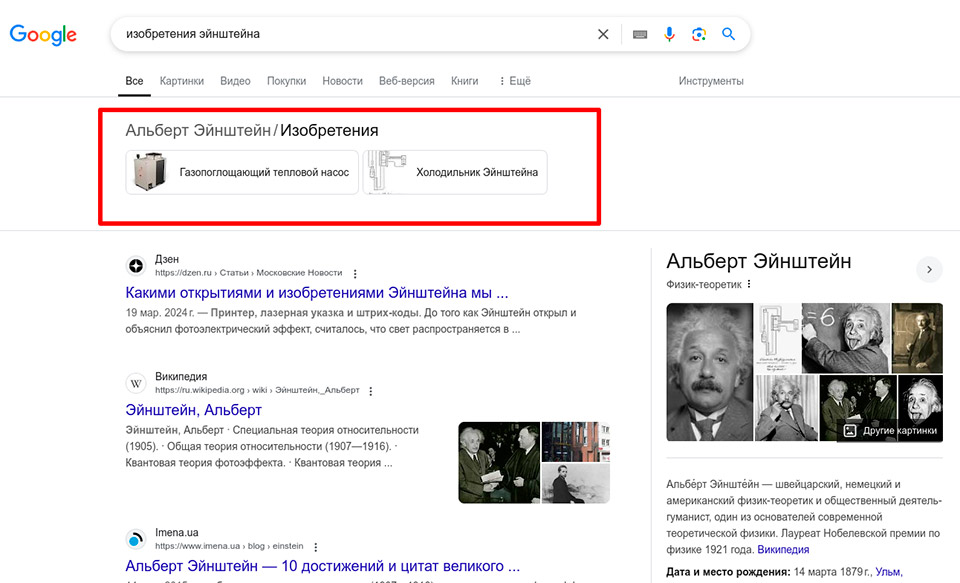This screenshot has height=583, width=960.
Task: Switch to the Картинки tab
Action: tap(182, 81)
